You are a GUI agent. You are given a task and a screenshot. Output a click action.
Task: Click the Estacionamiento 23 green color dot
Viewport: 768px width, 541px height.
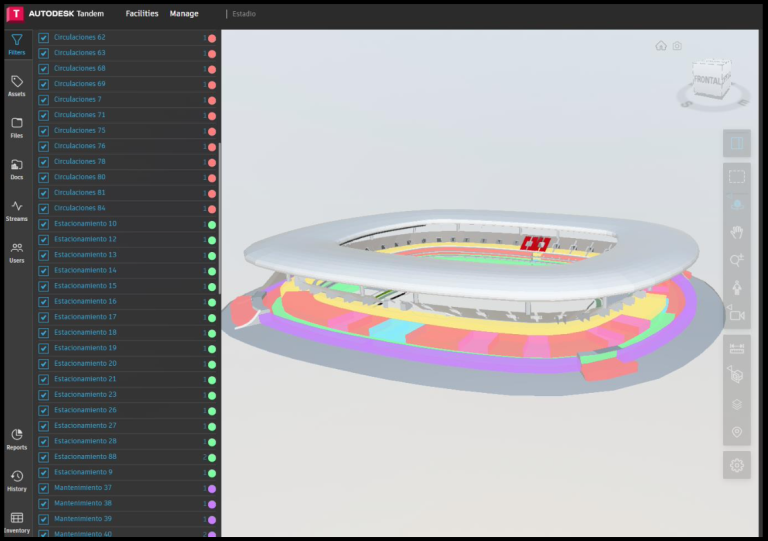[212, 396]
